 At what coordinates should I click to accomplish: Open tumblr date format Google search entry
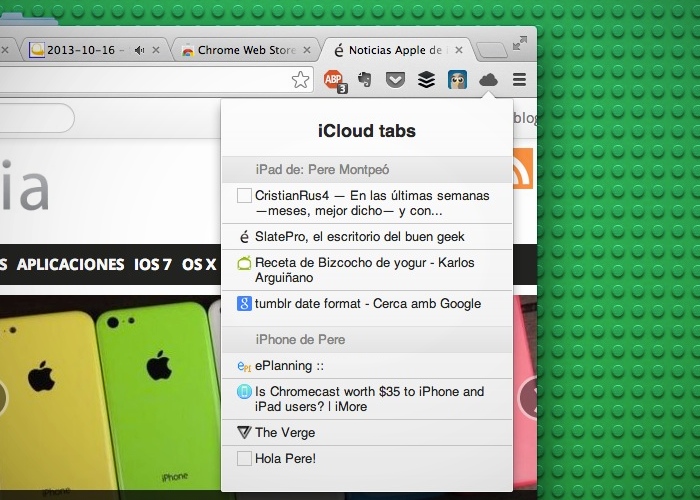[367, 304]
